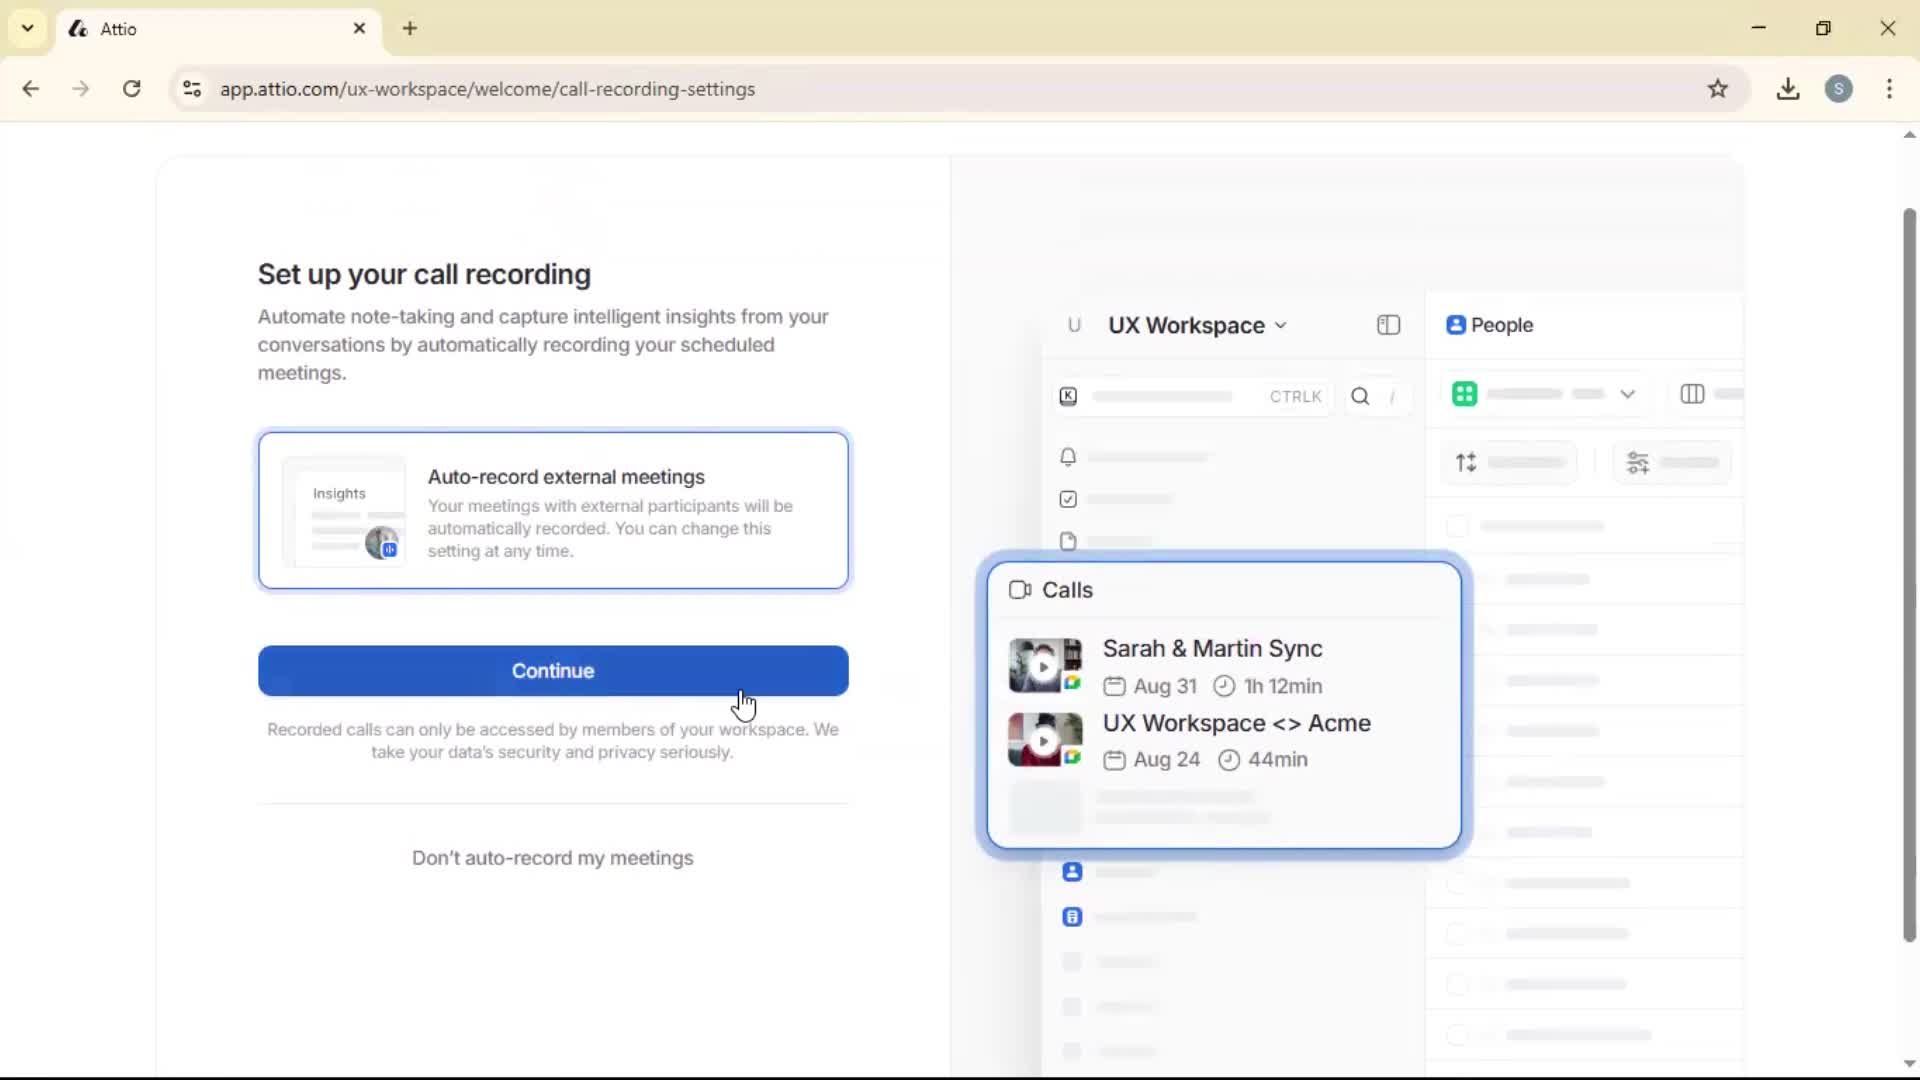Click the filter settings icon near the sort control
1920x1080 pixels.
(1638, 462)
